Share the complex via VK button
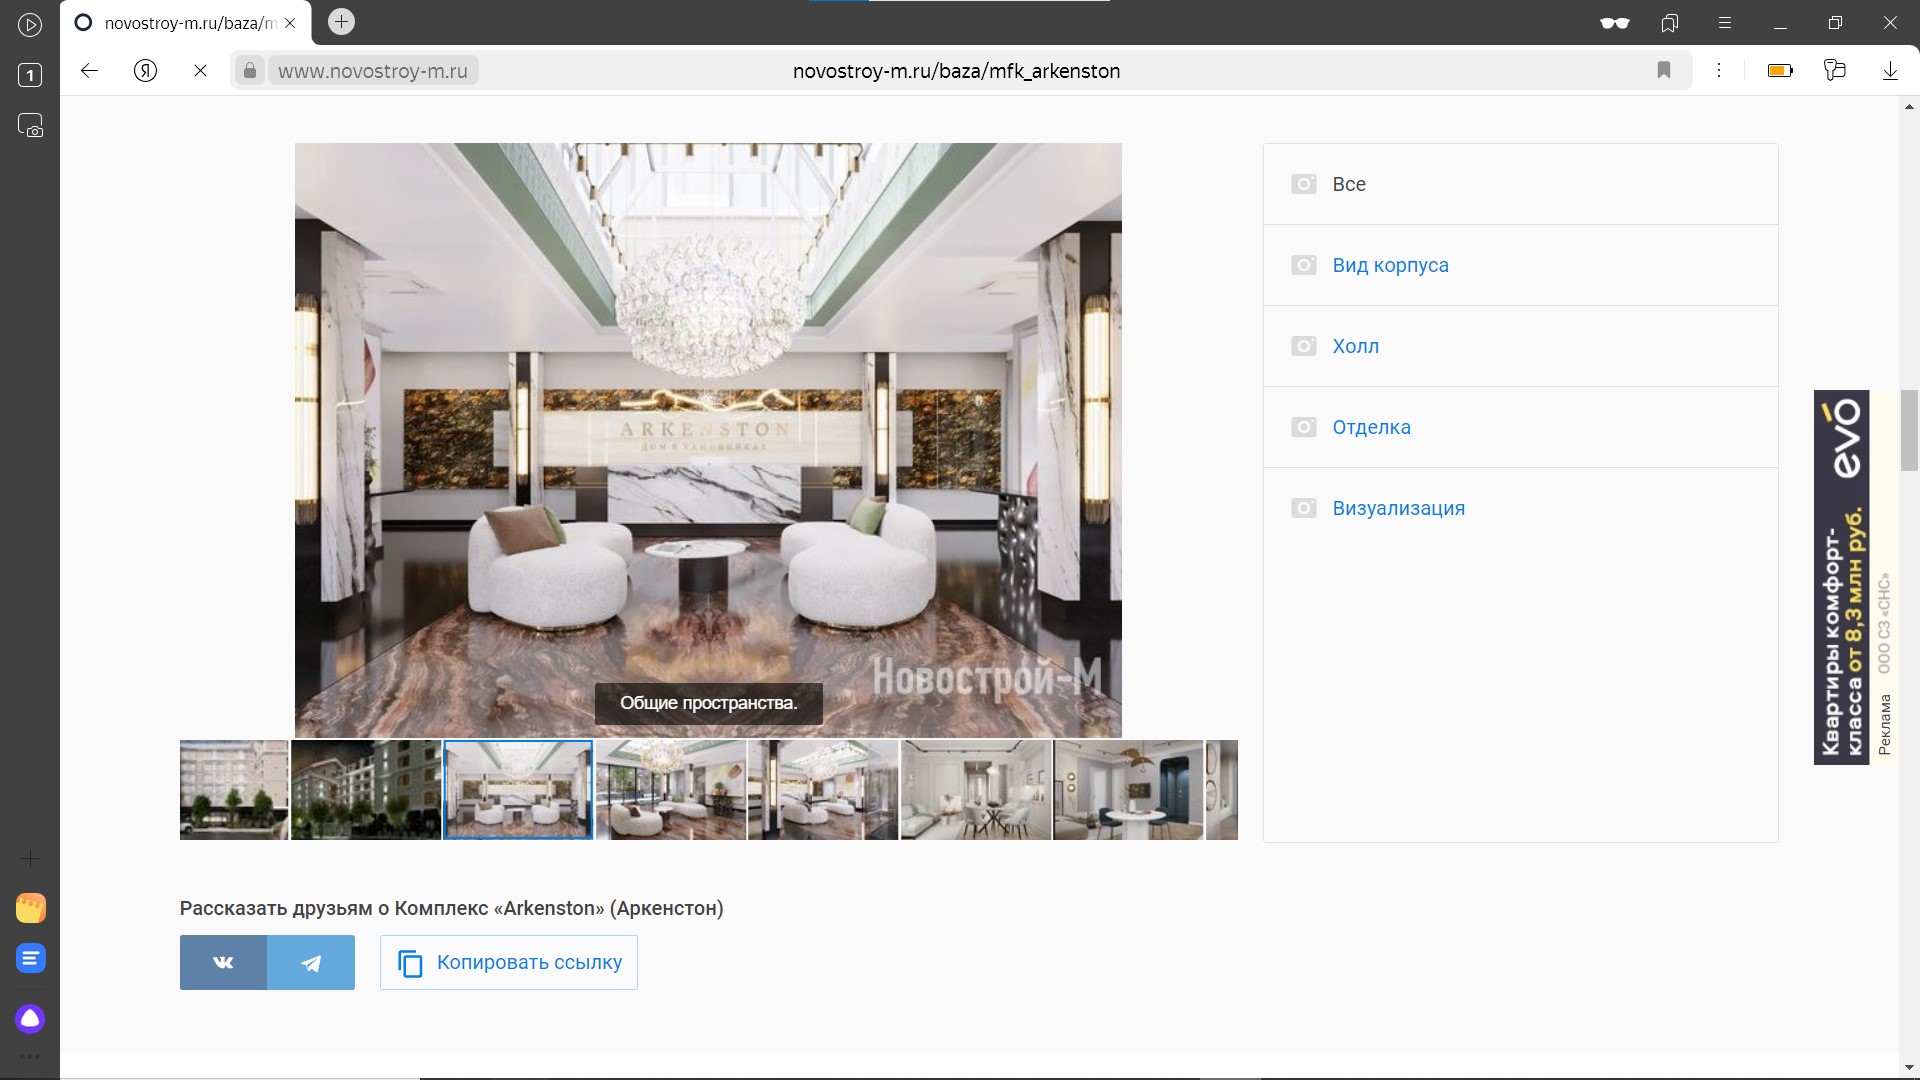Image resolution: width=1920 pixels, height=1080 pixels. tap(223, 962)
